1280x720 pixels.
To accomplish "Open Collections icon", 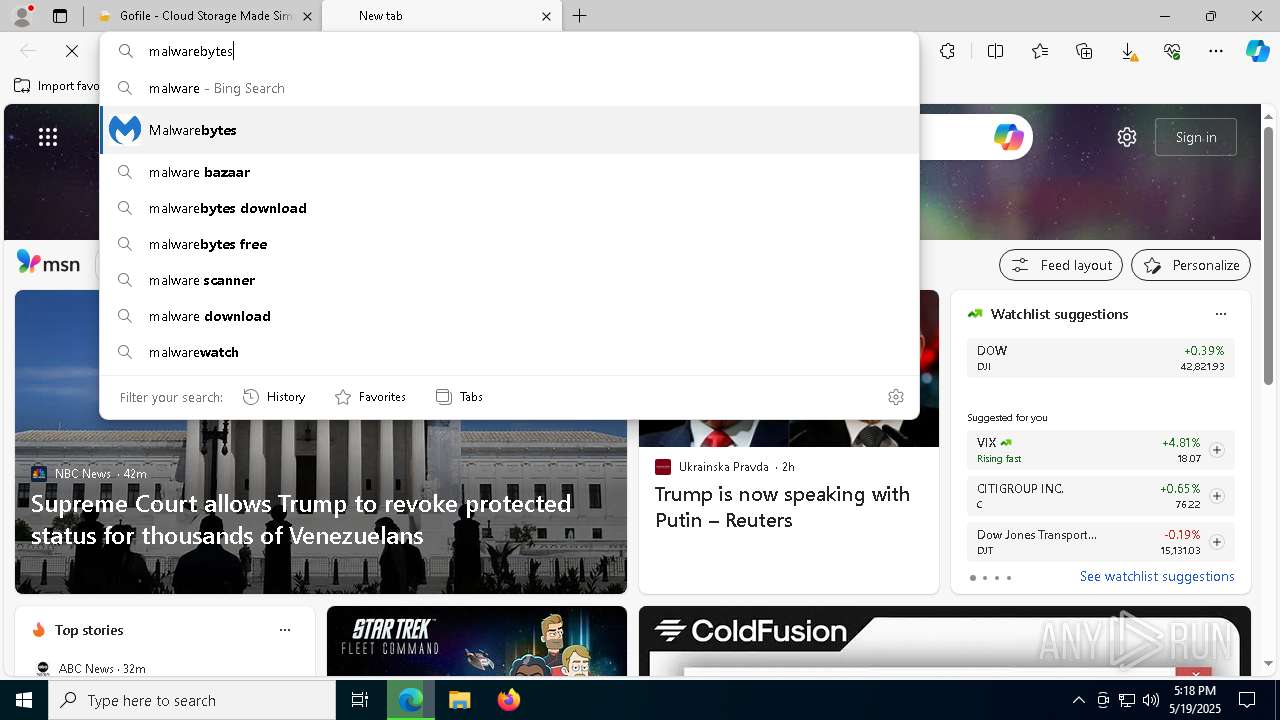I will 1084,51.
